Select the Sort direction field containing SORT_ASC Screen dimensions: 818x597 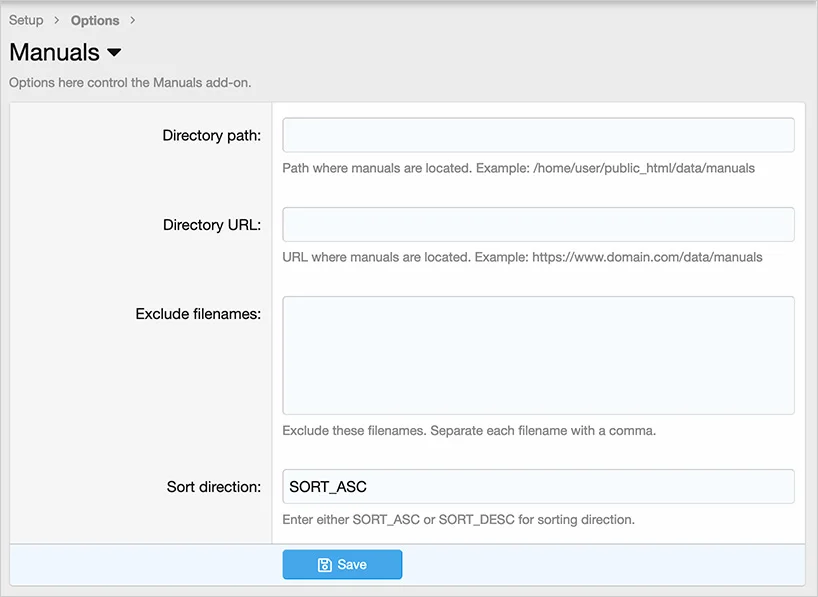coord(538,487)
